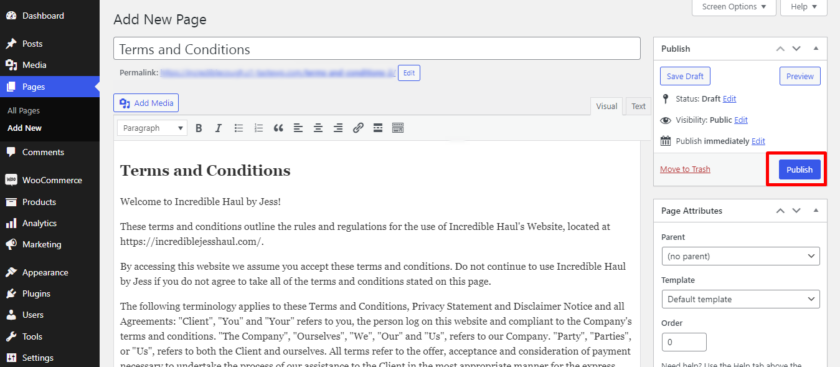Viewport: 840px width, 367px height.
Task: Insert Read More tag
Action: pos(378,128)
